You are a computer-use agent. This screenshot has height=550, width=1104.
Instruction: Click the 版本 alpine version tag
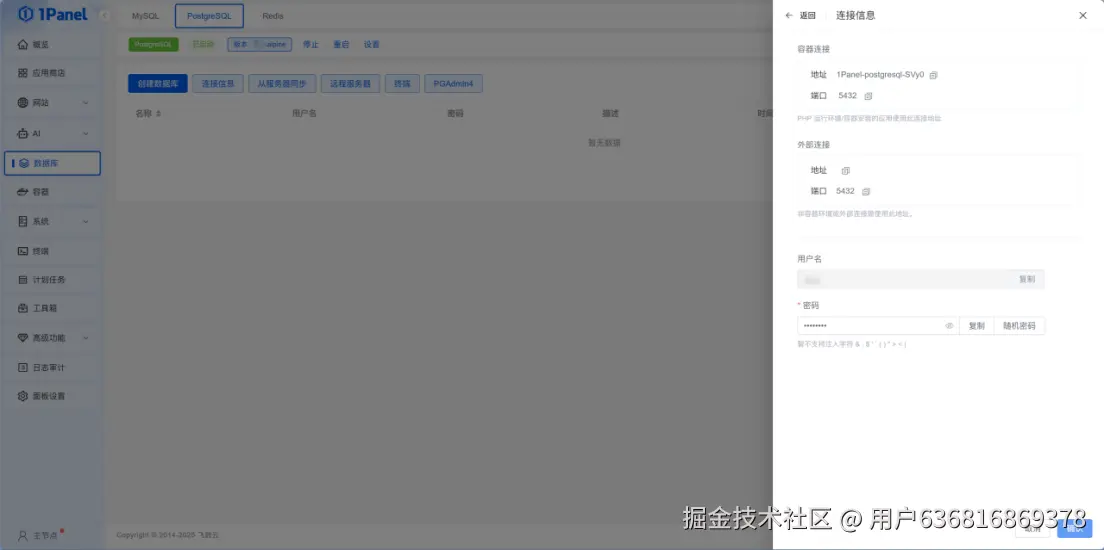(259, 44)
